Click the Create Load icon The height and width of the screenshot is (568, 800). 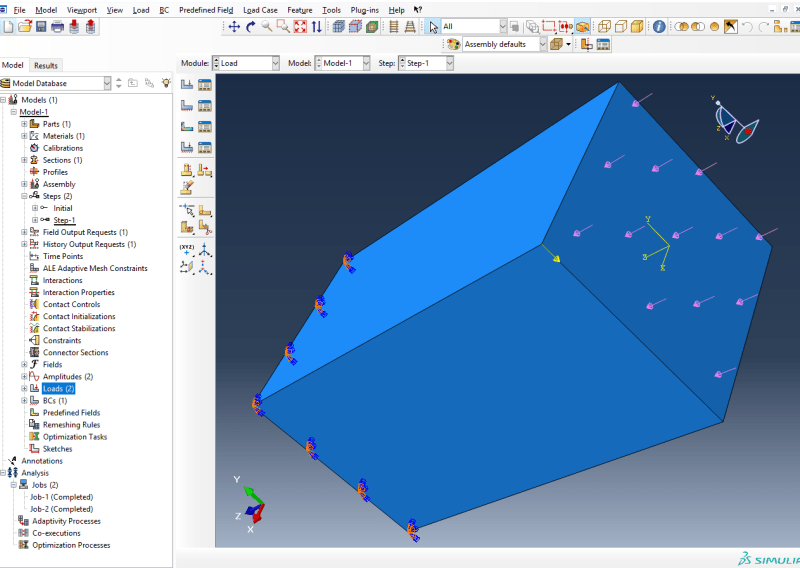click(187, 85)
